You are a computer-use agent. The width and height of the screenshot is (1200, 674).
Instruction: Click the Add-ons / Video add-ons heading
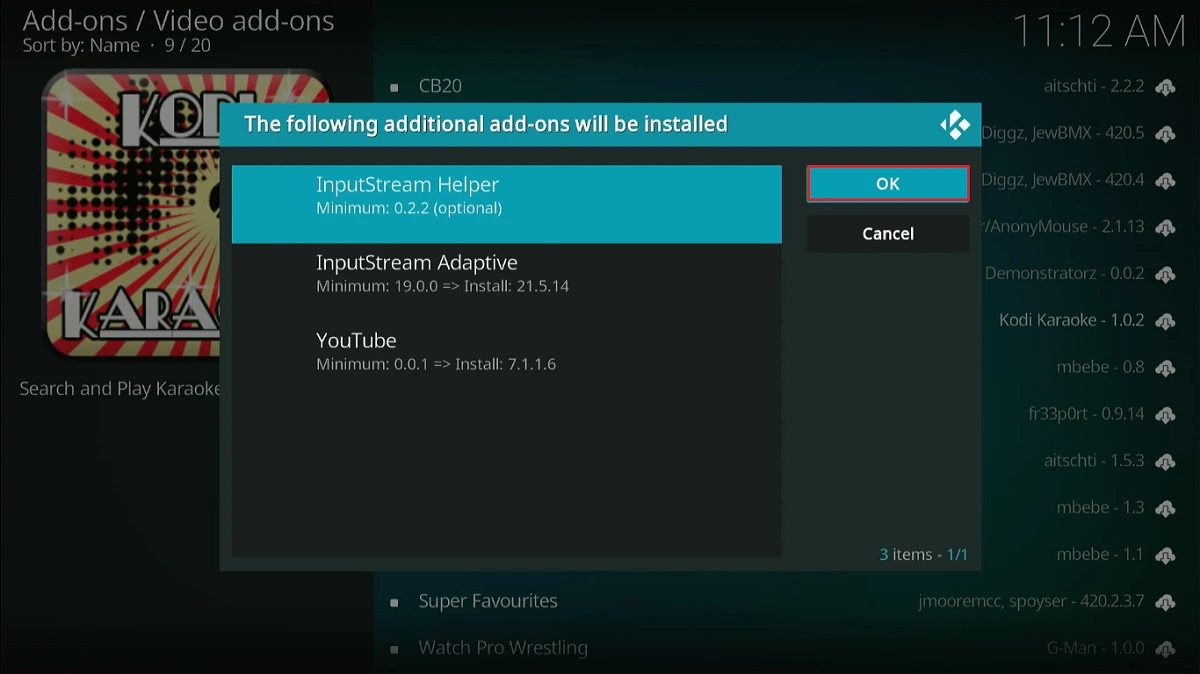tap(179, 20)
